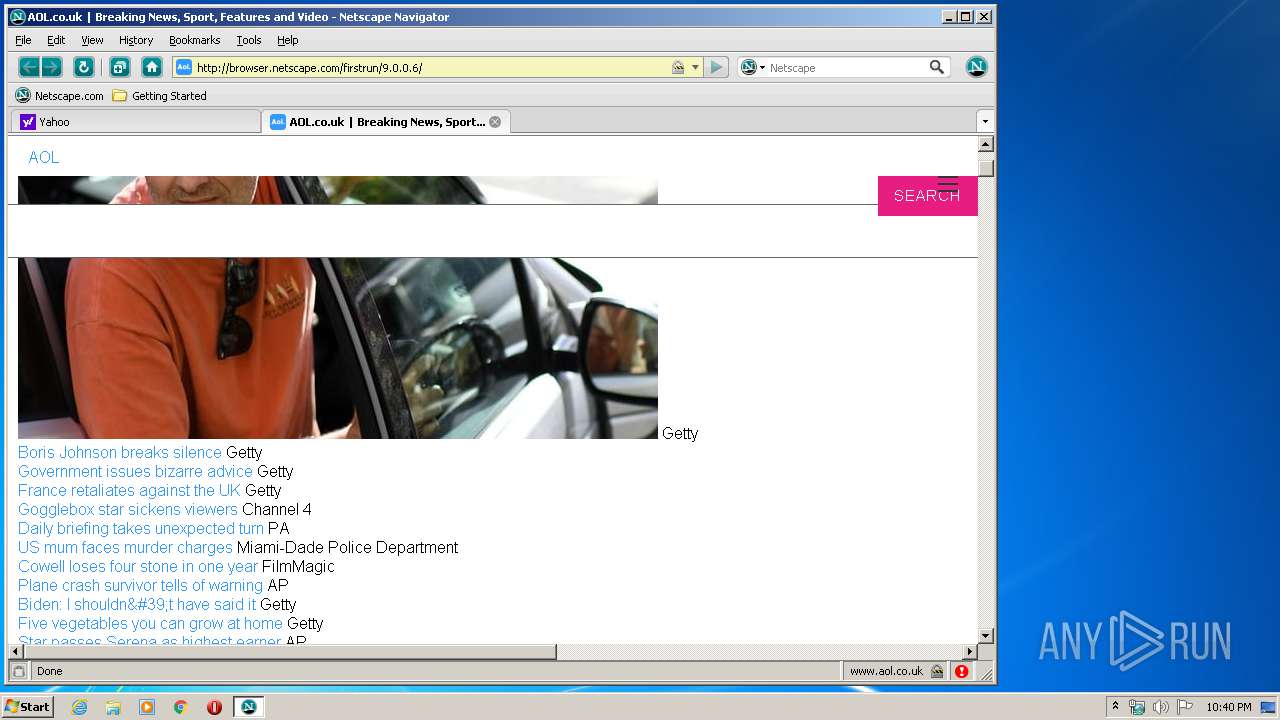Open 'Plane crash survivor tells of warning' link
This screenshot has width=1280, height=720.
pos(140,585)
